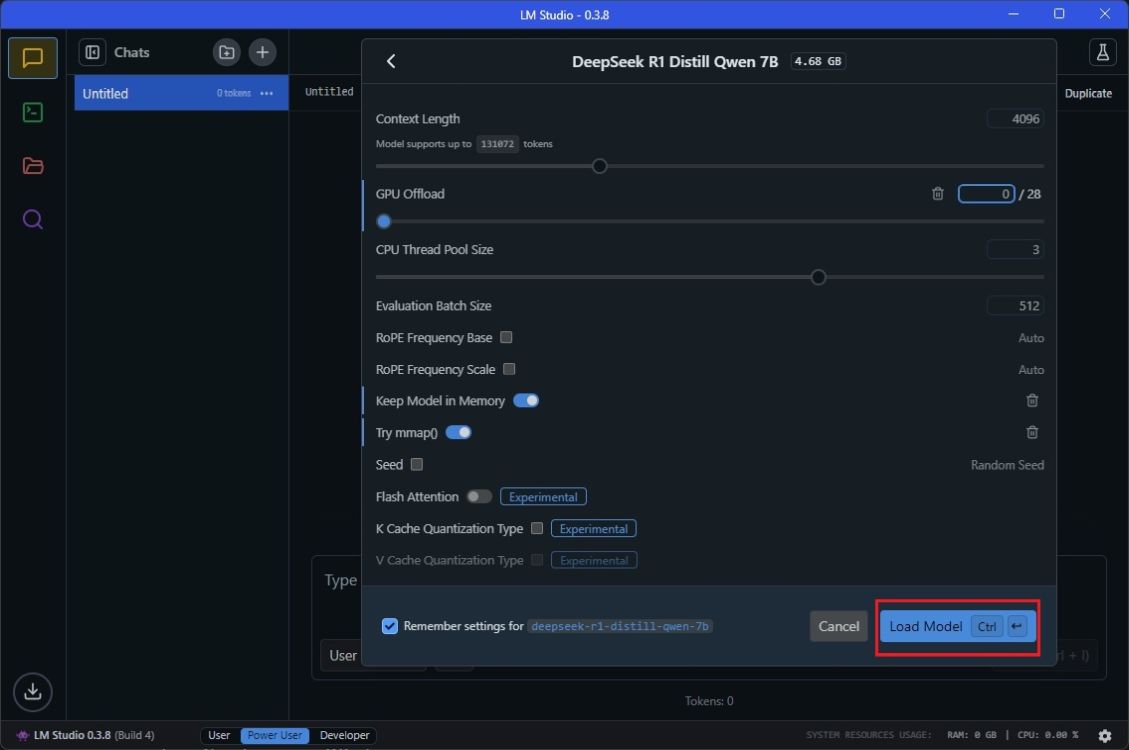Image resolution: width=1129 pixels, height=750 pixels.
Task: Switch to Developer mode in the status bar
Action: [344, 735]
